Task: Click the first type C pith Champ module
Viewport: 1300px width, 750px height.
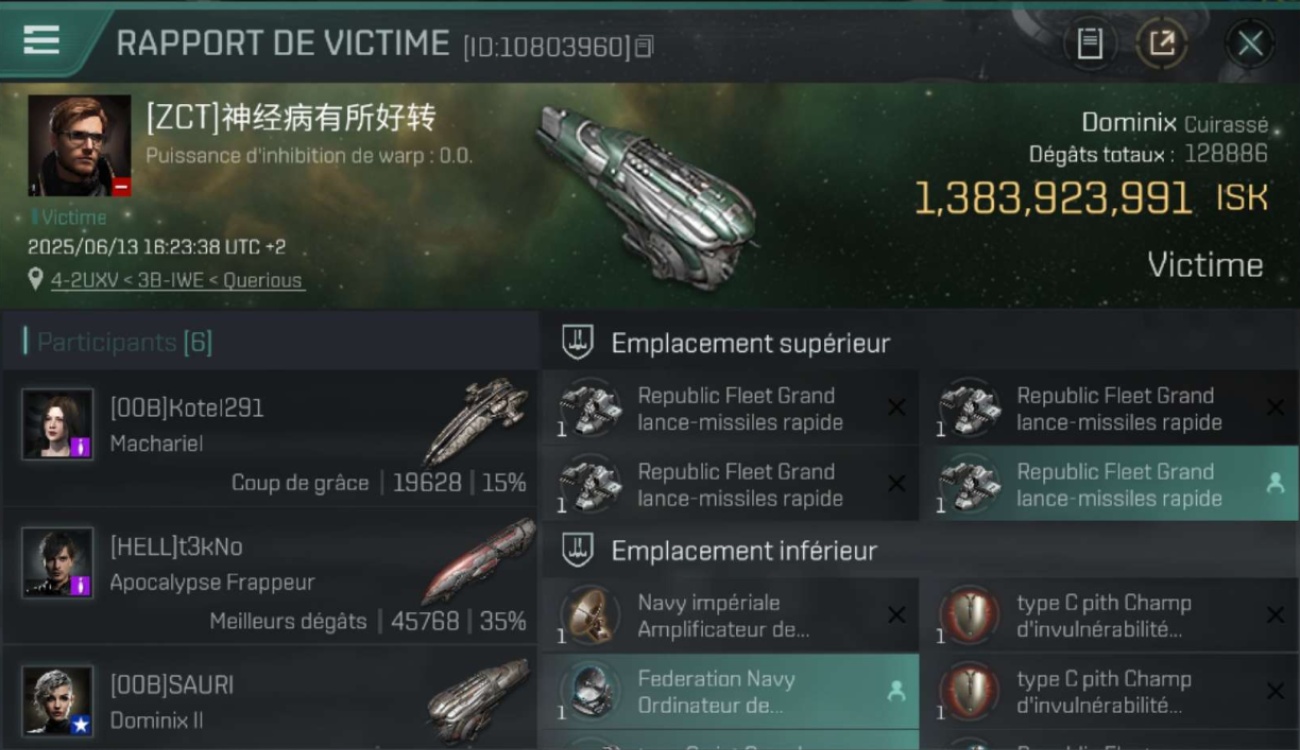Action: tap(1109, 615)
